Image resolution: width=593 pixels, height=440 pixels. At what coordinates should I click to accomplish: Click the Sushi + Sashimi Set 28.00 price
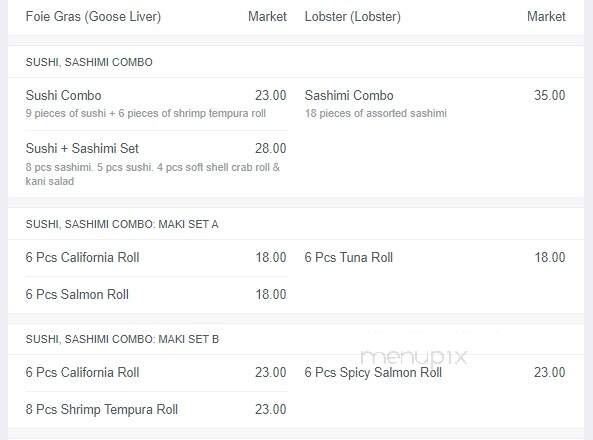(270, 148)
